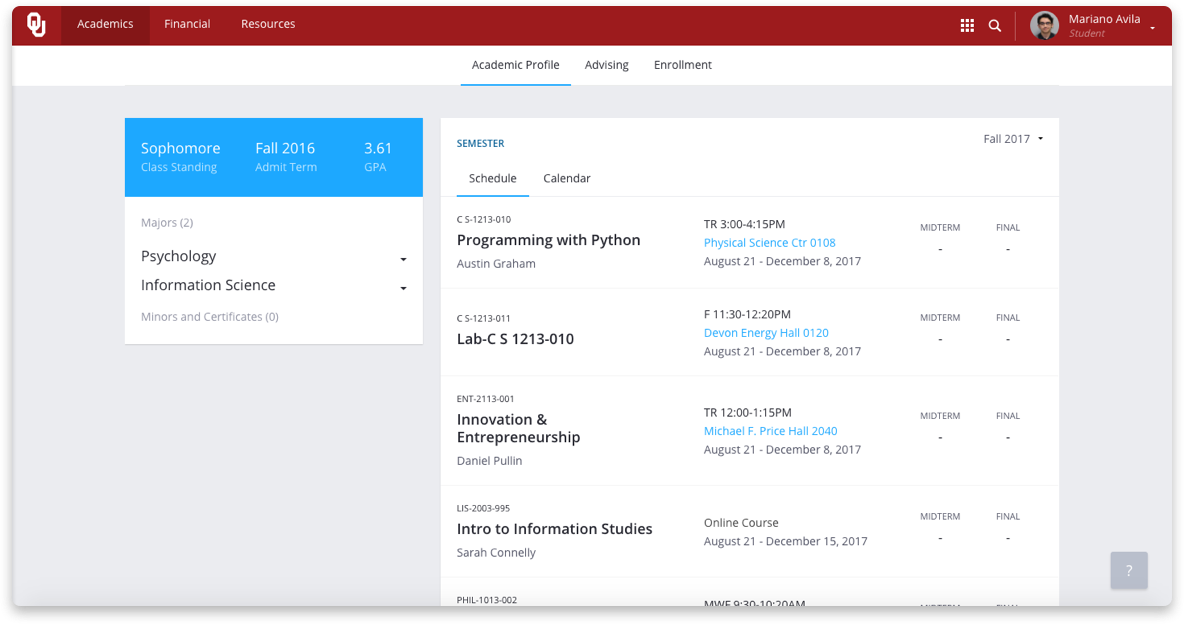1184x624 pixels.
Task: Click the Lab-C S 1213-010 course title
Action: (515, 339)
